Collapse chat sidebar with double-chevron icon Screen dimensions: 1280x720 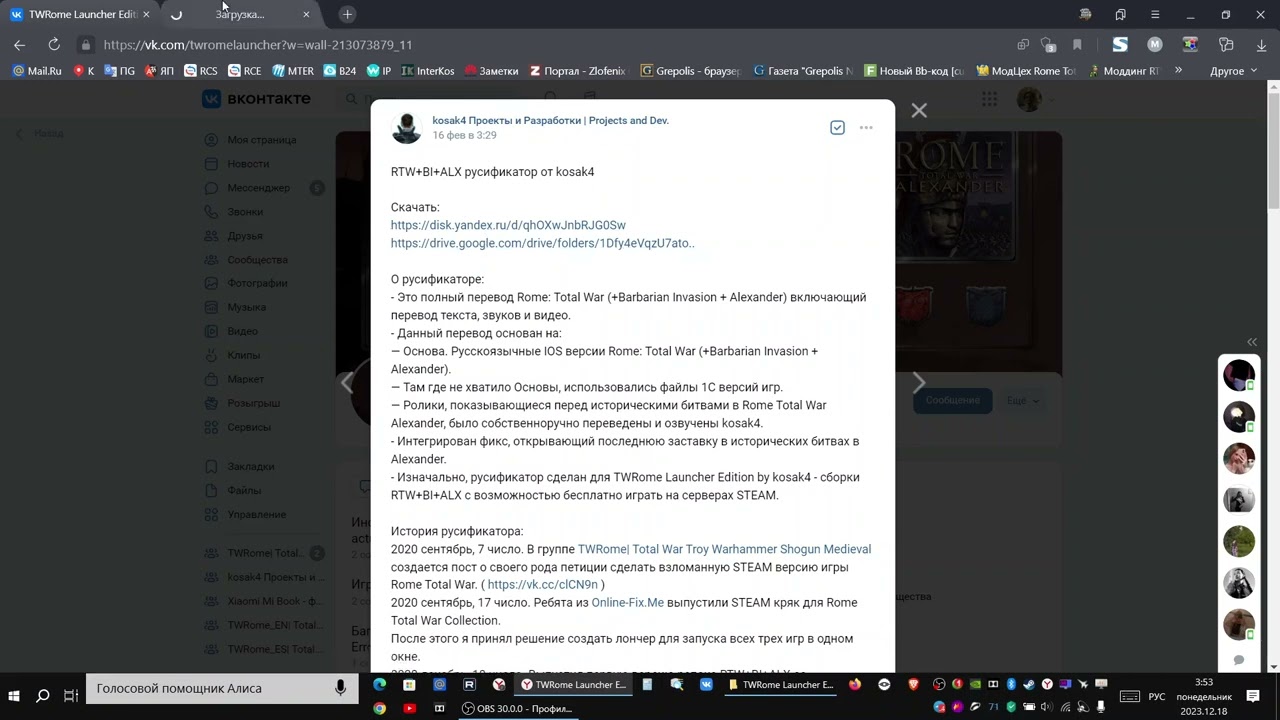point(1251,342)
